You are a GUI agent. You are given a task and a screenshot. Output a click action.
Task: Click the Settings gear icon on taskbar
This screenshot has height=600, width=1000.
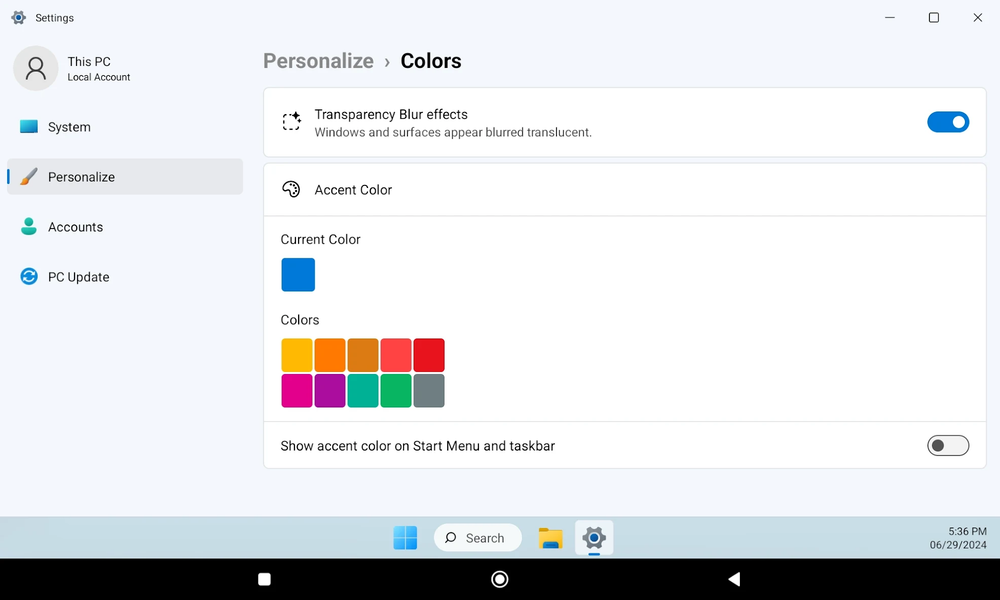(594, 538)
